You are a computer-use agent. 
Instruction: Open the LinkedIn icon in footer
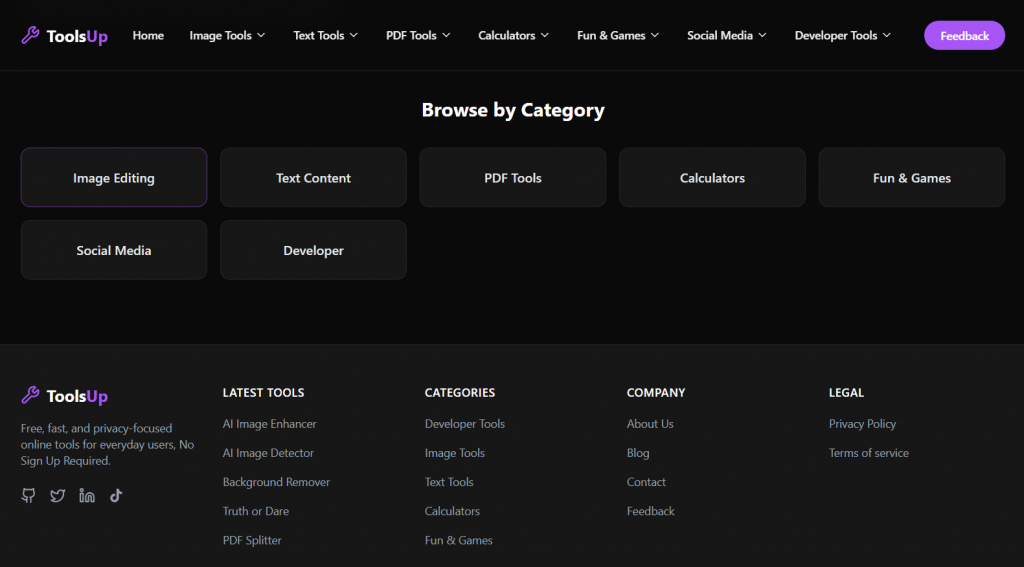87,495
